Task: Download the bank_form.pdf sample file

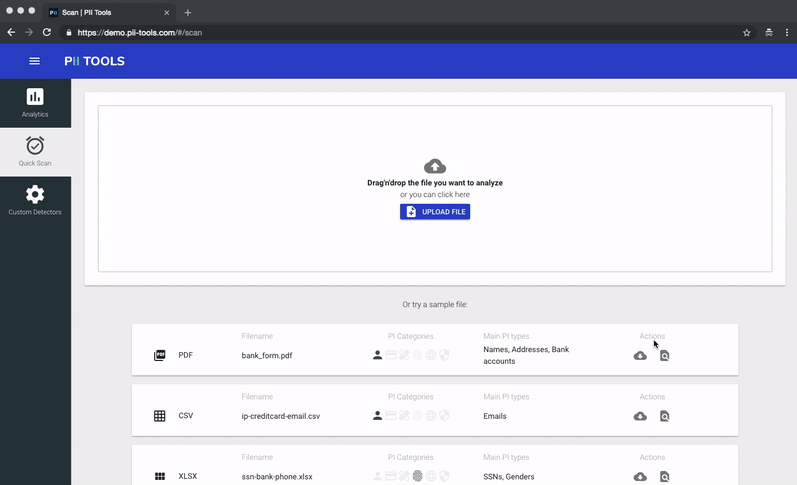Action: click(x=640, y=355)
